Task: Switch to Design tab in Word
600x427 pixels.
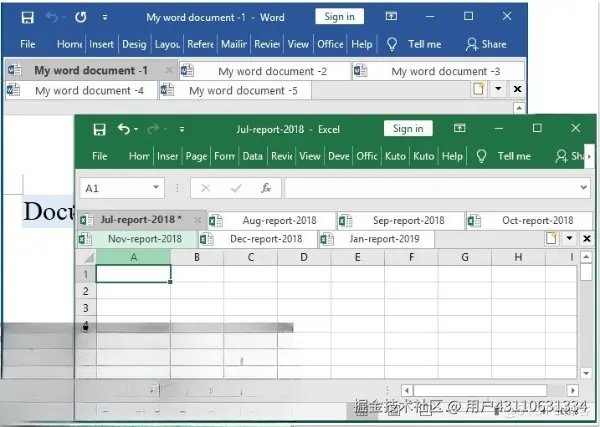Action: coord(134,44)
